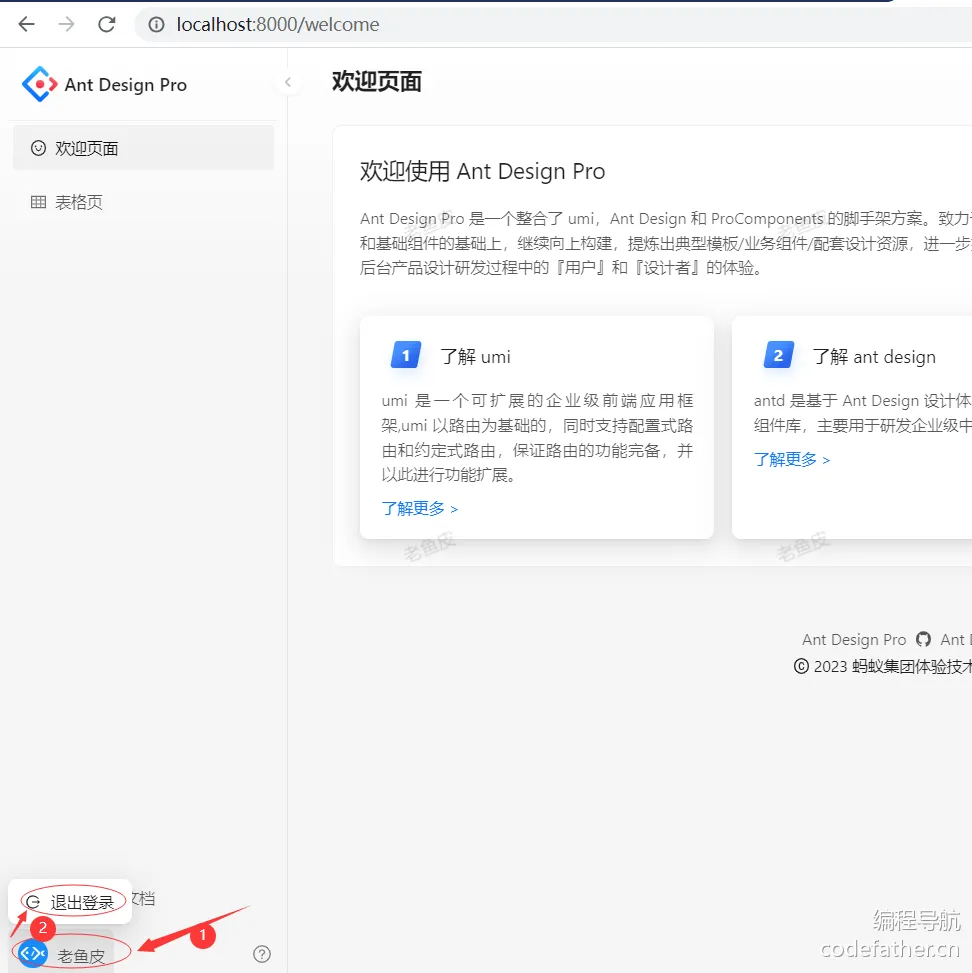Click the 2023 蚂蚁集团 copyright text

[883, 666]
